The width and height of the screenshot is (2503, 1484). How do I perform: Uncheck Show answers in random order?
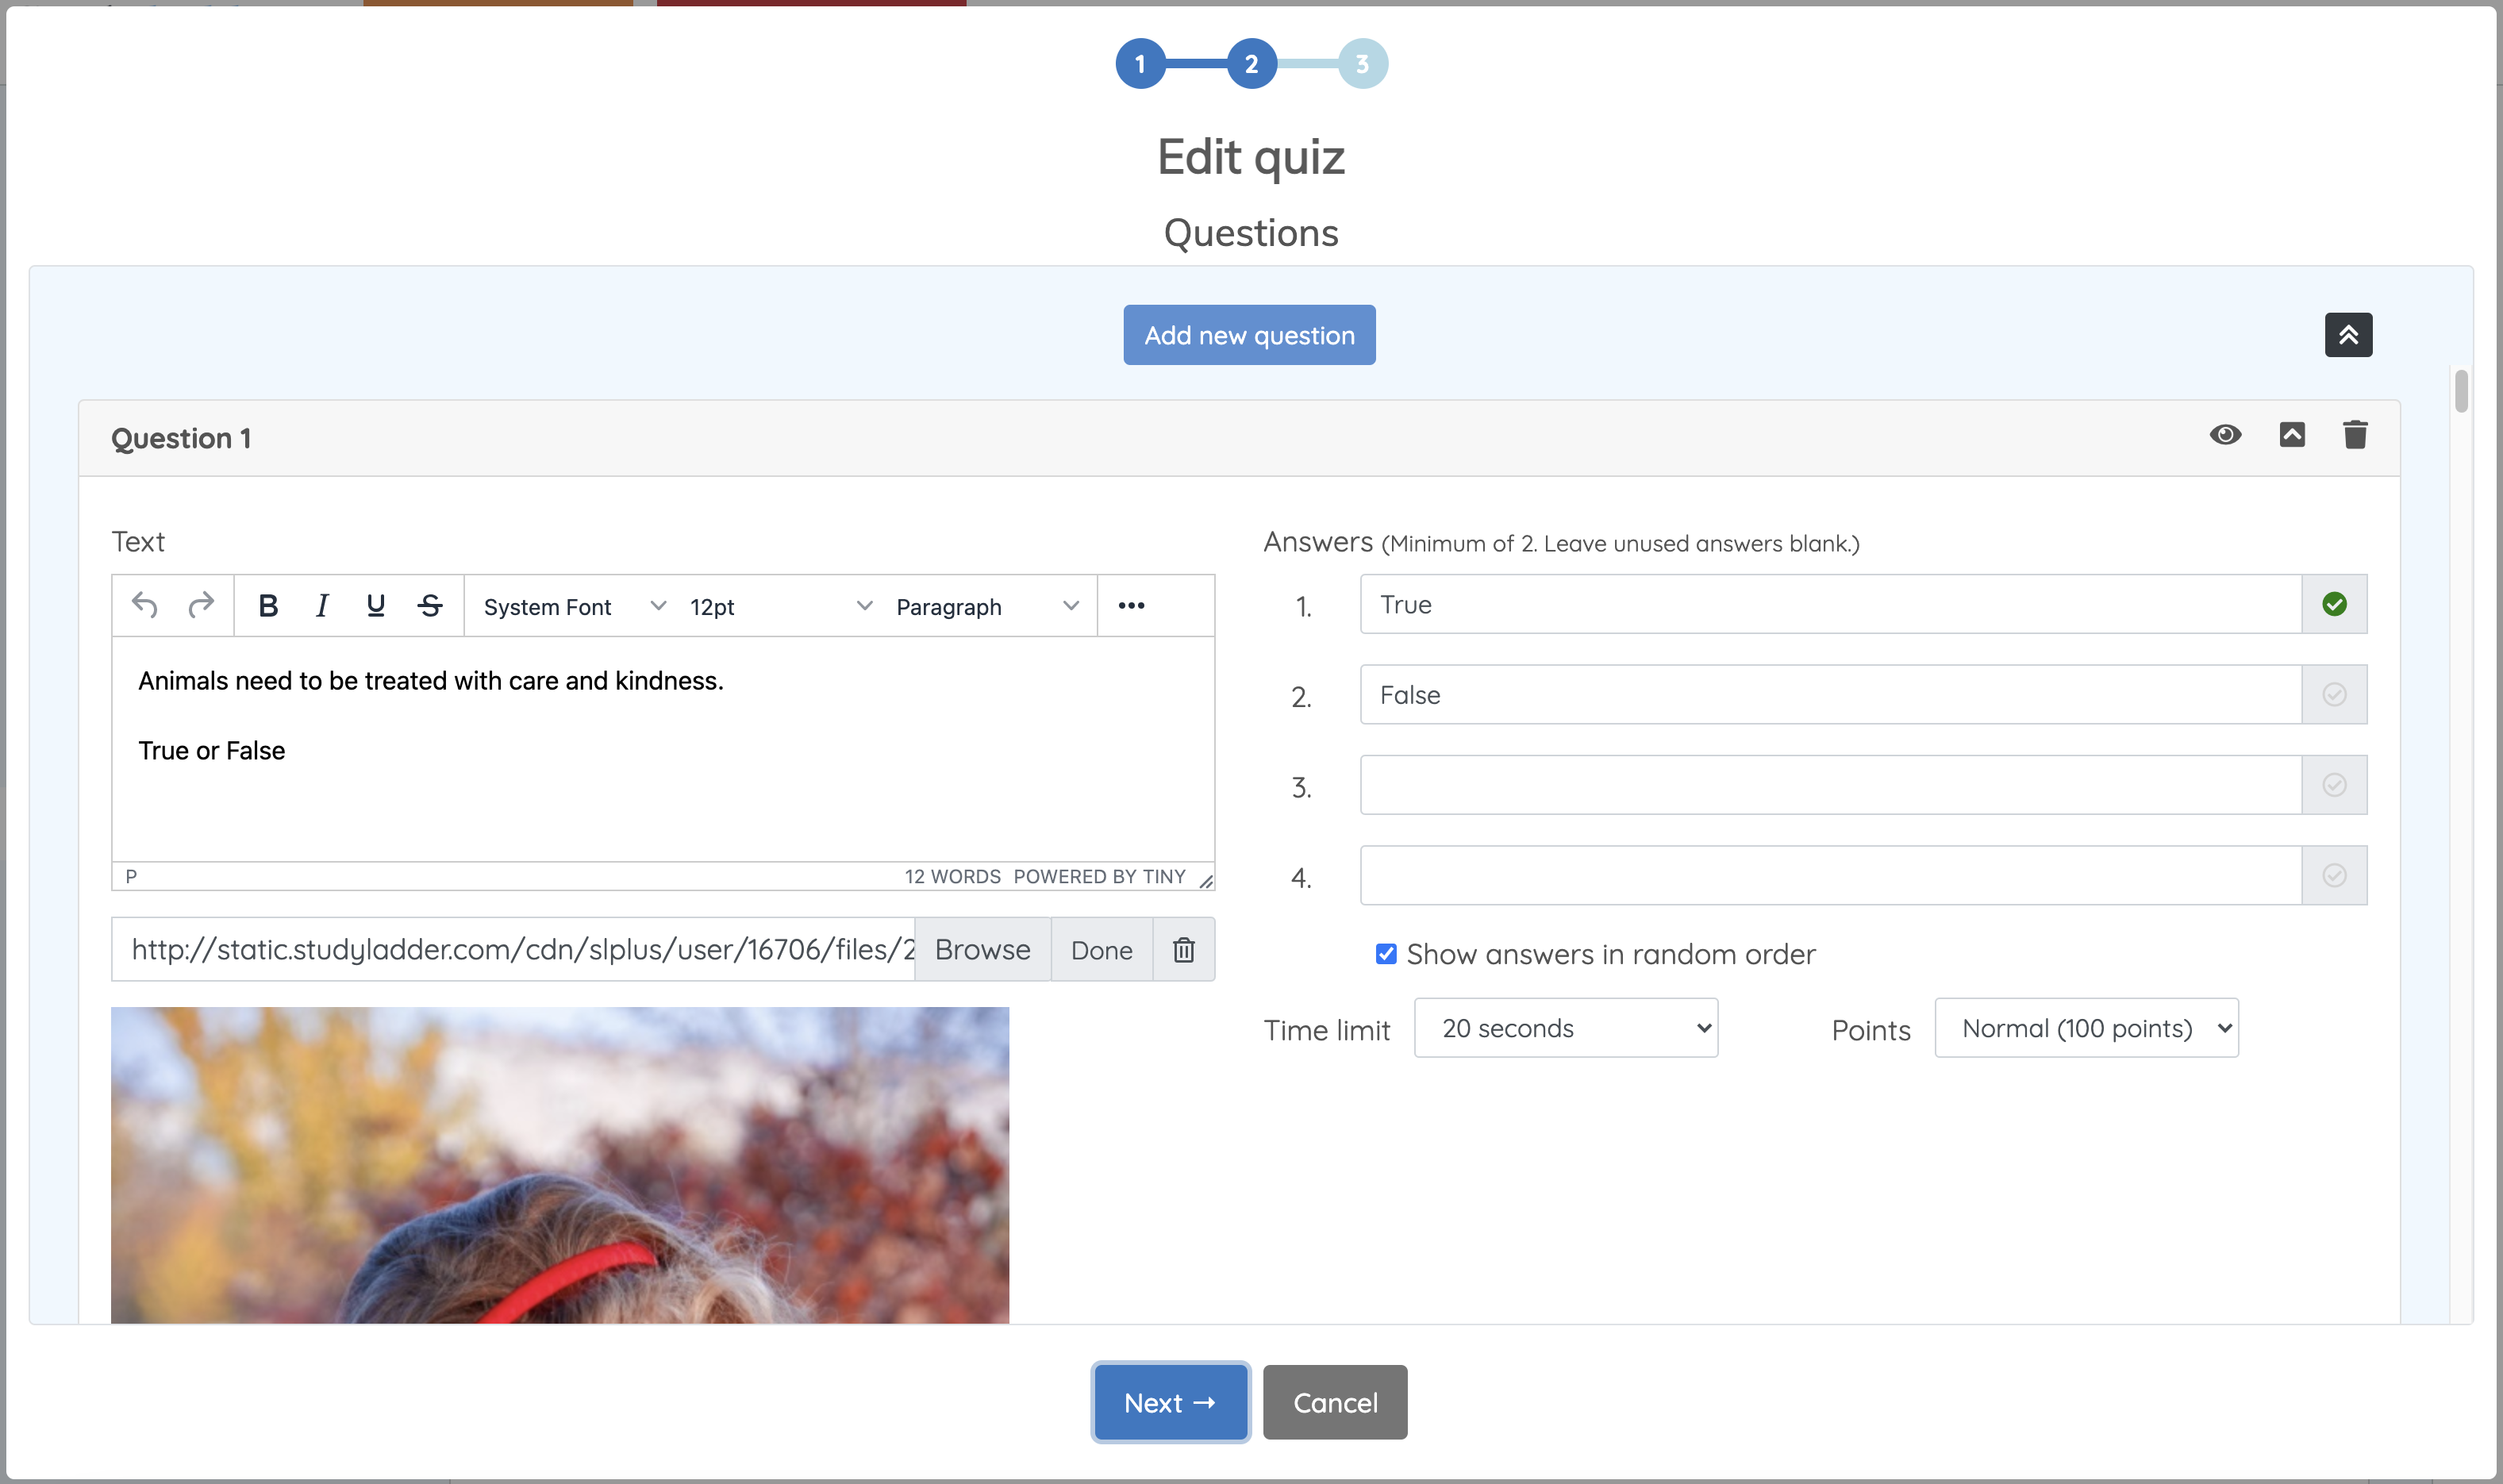[1386, 954]
